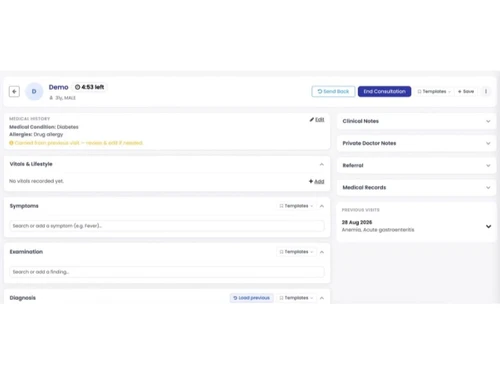Click Load previous in Diagnosis section
Screen dimensions: 500x375
click(x=252, y=298)
